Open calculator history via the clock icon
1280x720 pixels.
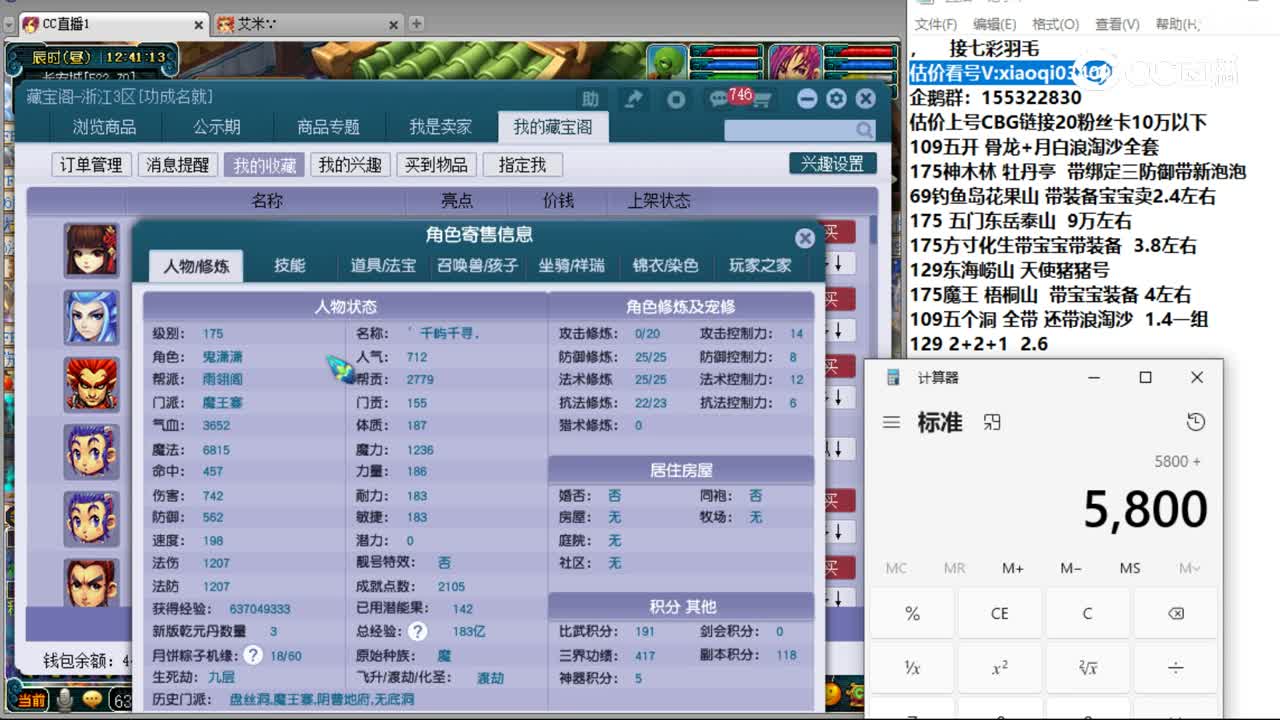(x=1196, y=422)
